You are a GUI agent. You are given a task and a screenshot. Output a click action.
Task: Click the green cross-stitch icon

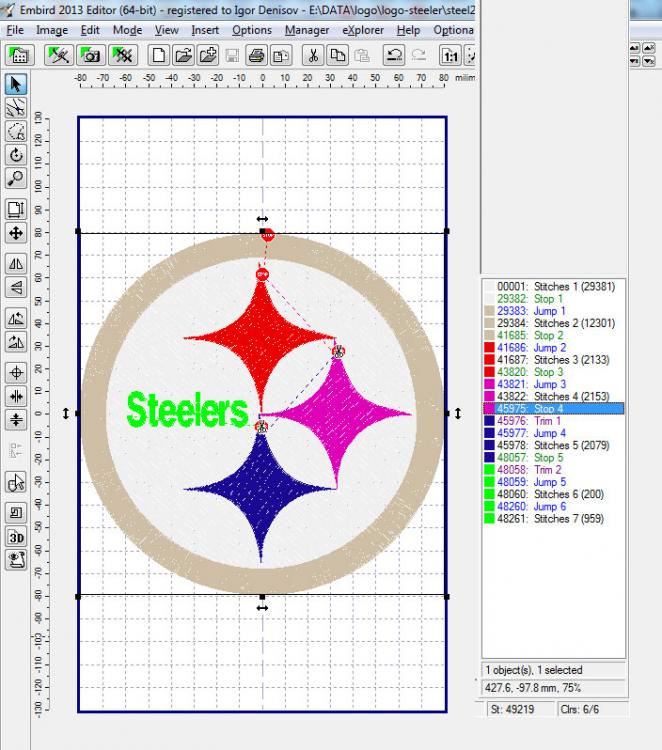pos(123,55)
